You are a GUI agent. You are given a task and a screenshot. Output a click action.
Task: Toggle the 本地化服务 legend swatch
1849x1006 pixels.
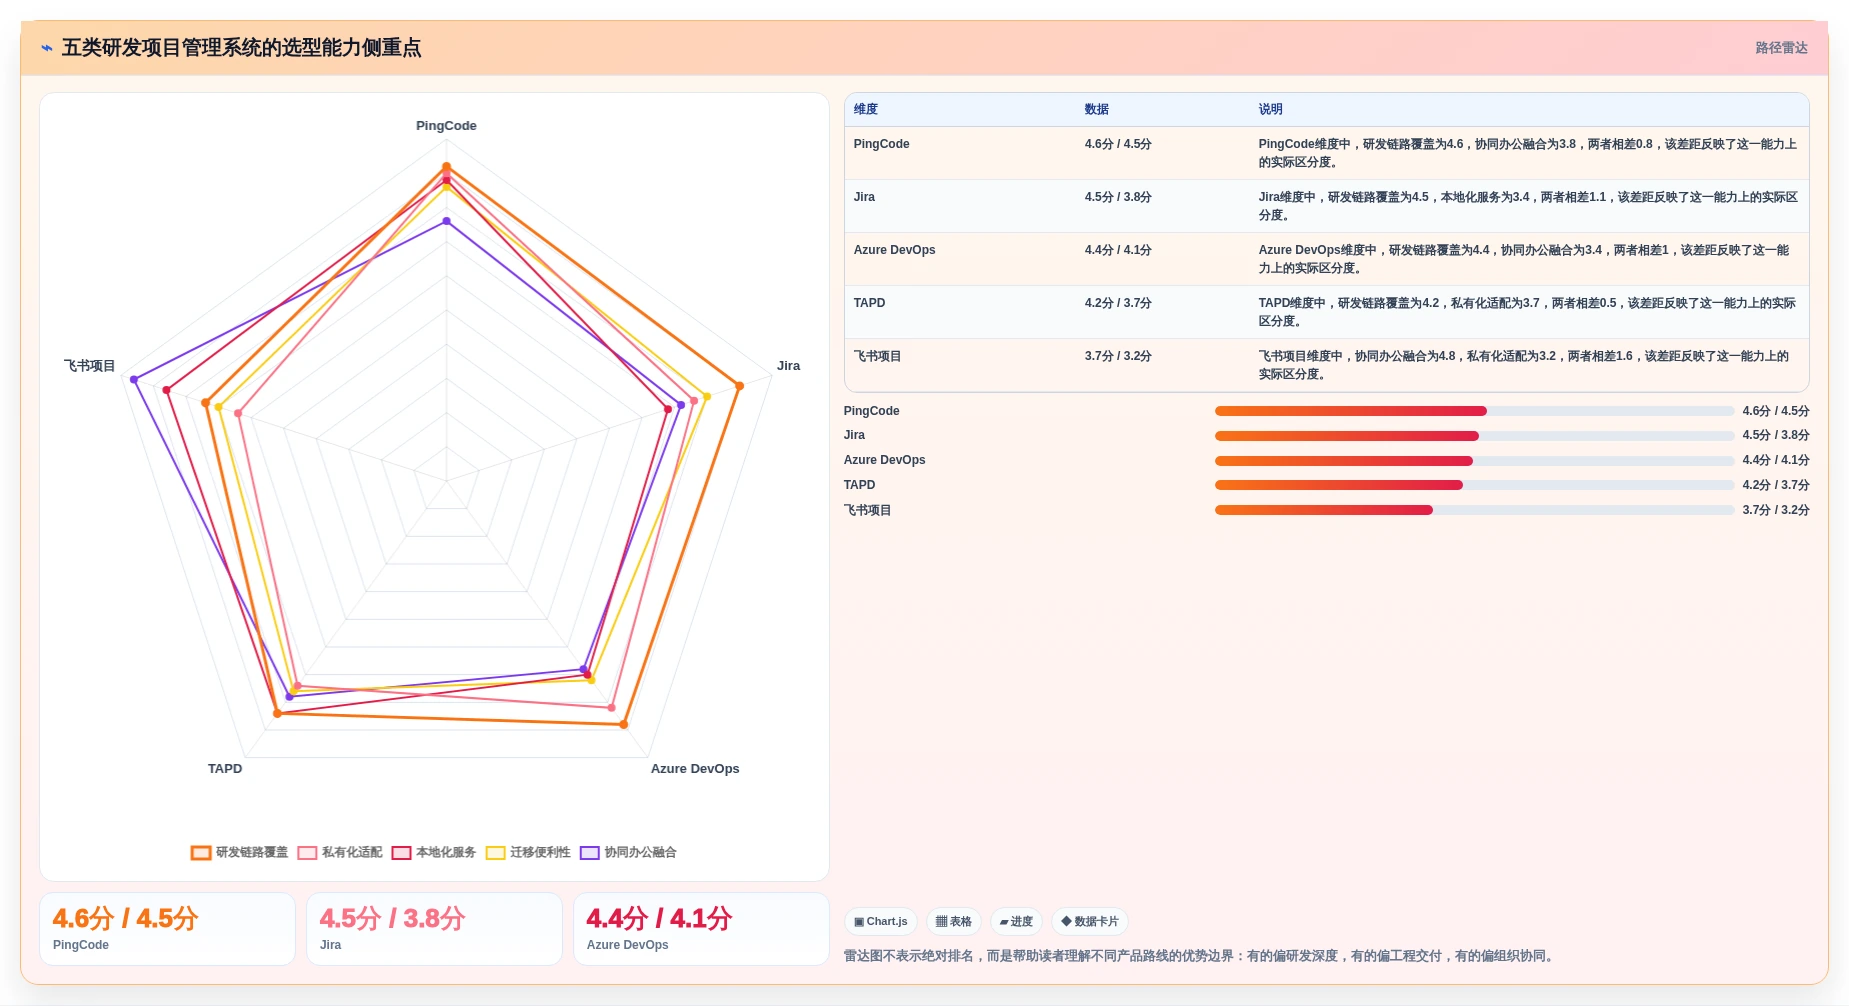coord(401,853)
